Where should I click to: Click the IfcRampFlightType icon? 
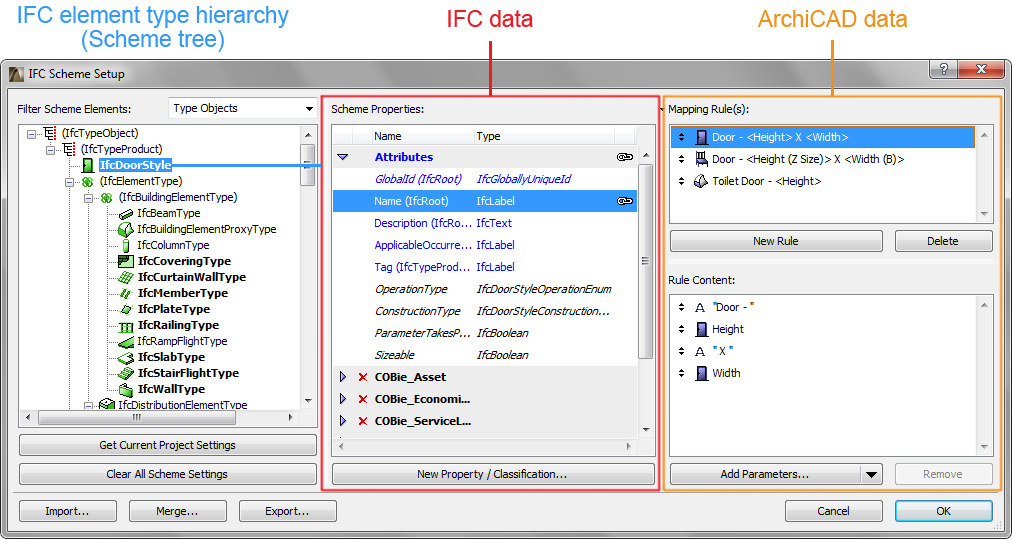pyautogui.click(x=126, y=341)
